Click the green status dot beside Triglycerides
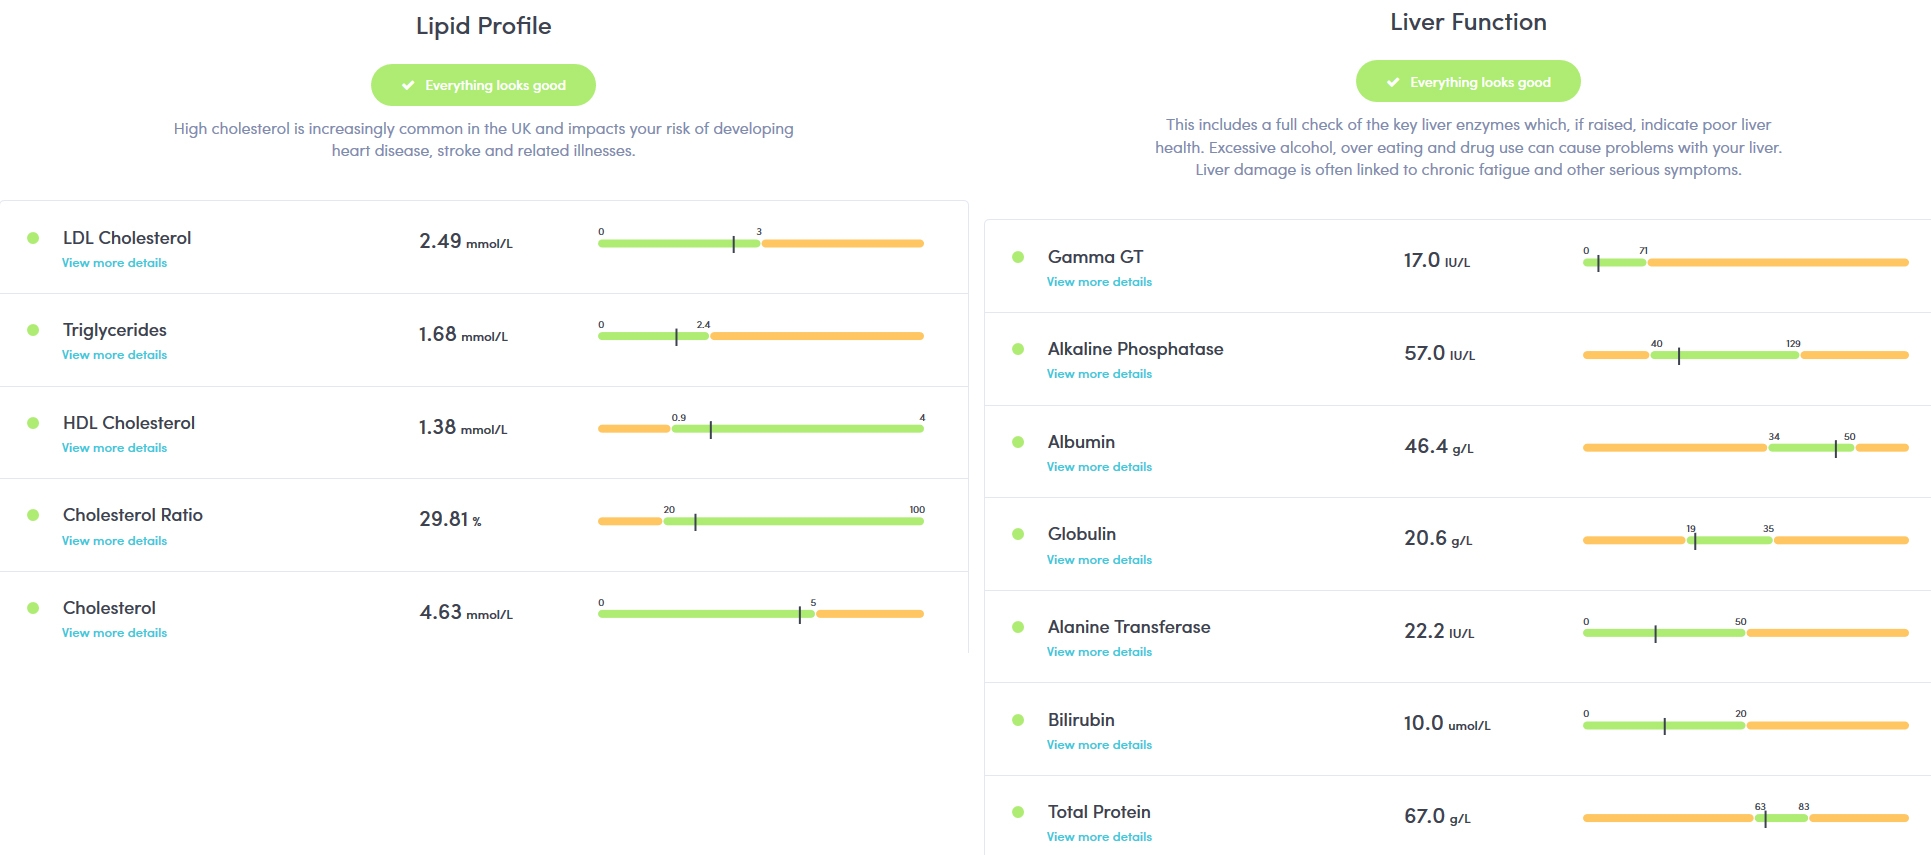This screenshot has height=855, width=1931. [x=33, y=330]
